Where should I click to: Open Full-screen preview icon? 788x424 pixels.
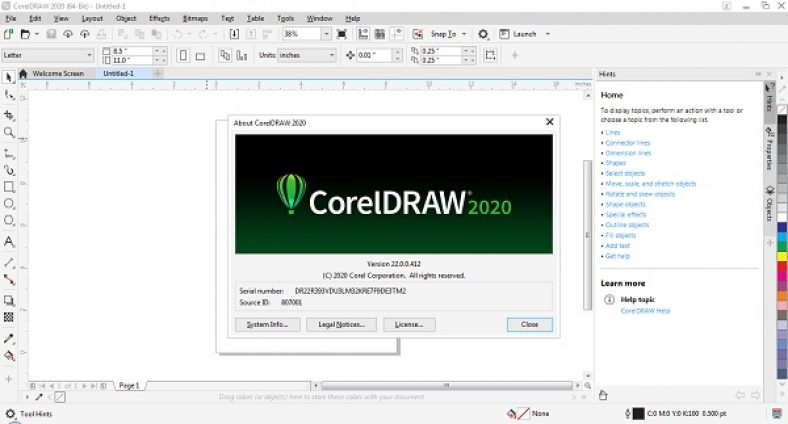click(342, 34)
